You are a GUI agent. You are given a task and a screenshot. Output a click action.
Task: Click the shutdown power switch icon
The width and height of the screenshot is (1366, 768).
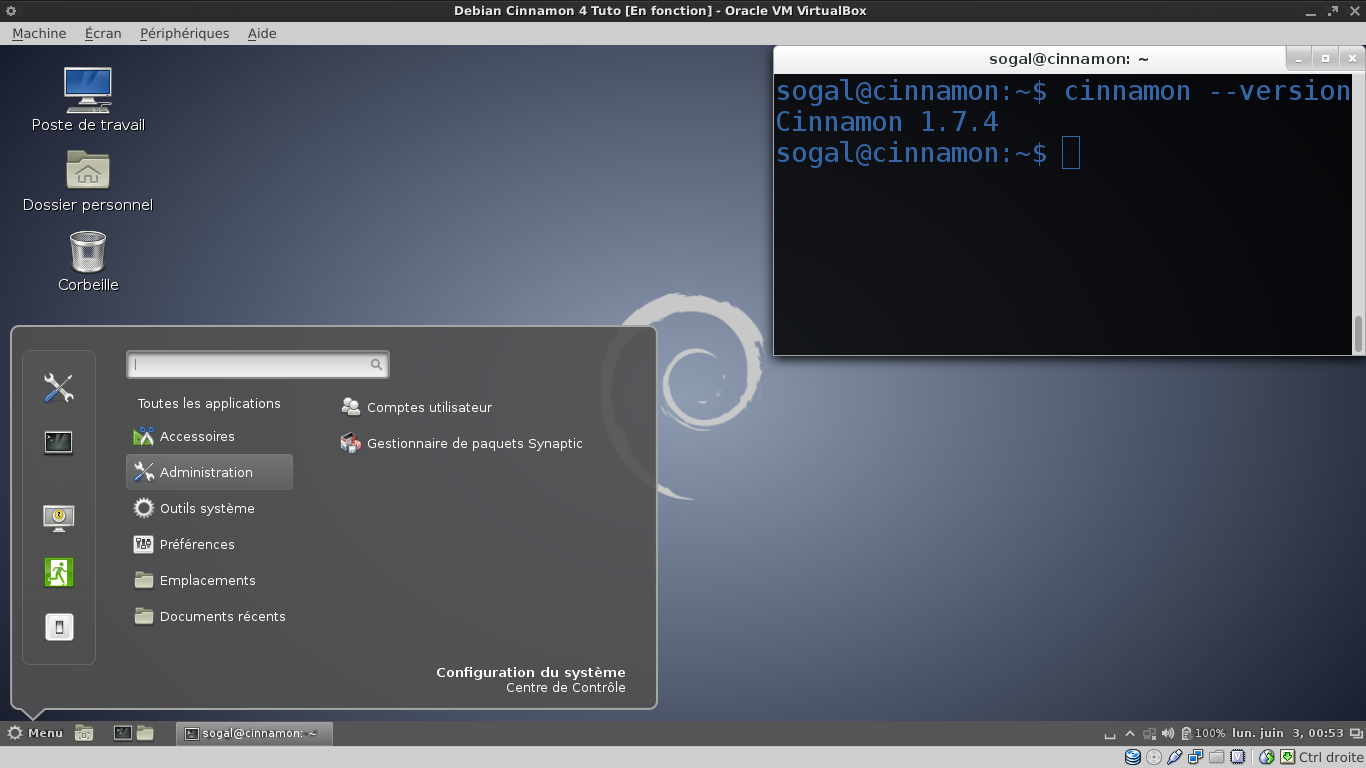[x=59, y=627]
